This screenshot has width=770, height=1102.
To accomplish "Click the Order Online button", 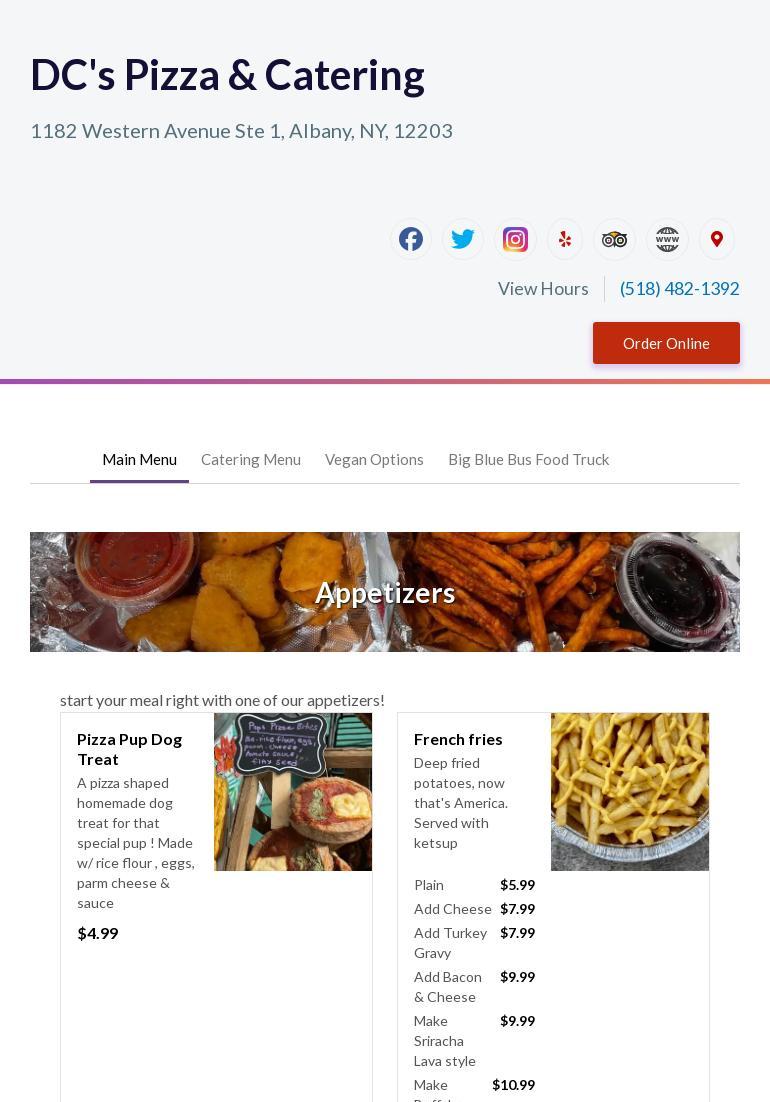I will pos(666,343).
